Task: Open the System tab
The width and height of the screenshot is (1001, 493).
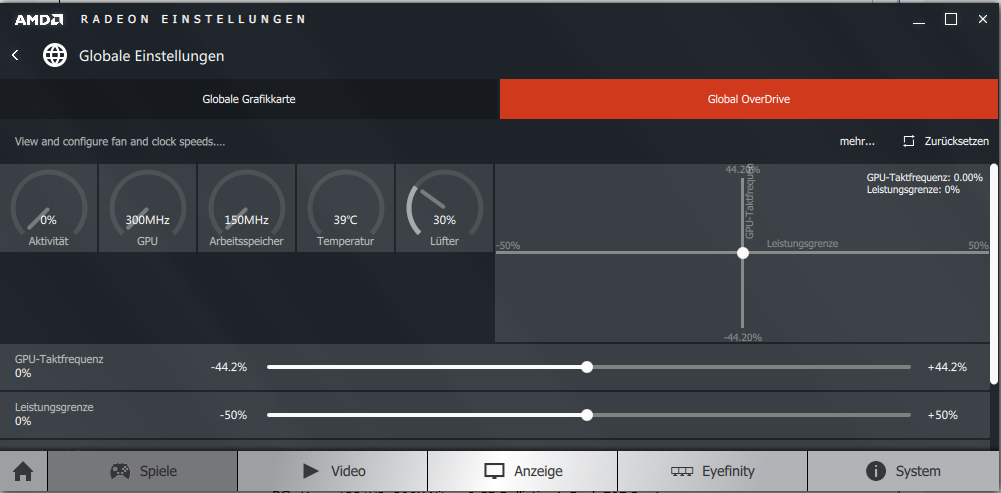Action: pos(904,471)
